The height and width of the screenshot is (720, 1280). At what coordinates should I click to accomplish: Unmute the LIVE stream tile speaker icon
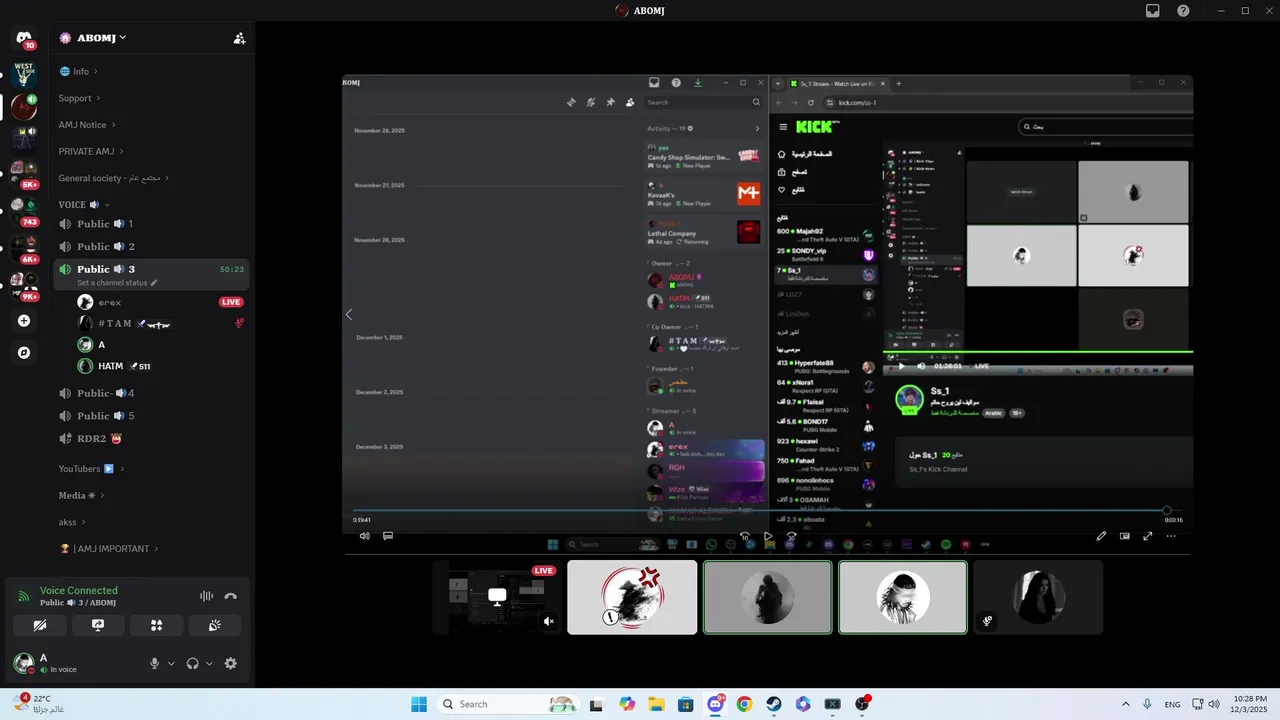(548, 621)
